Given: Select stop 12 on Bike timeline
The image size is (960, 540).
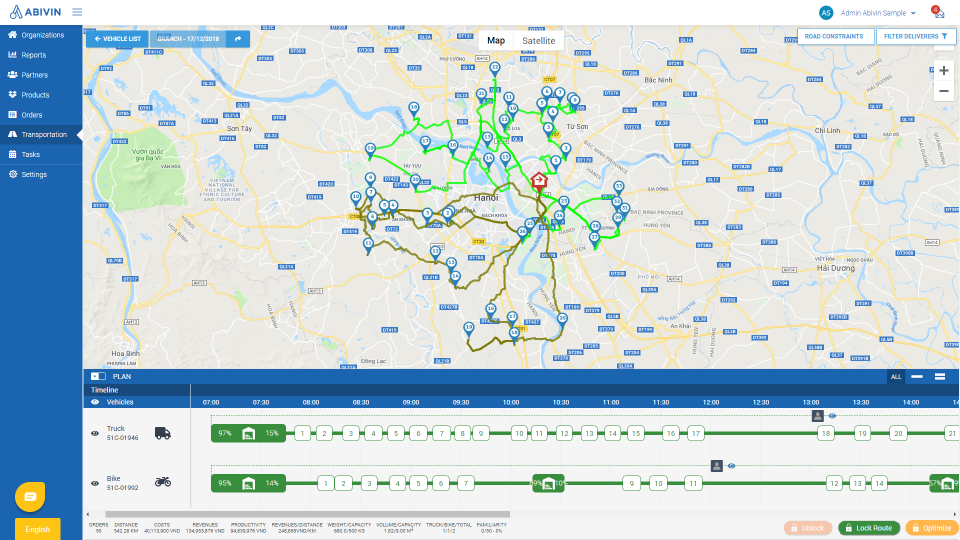Looking at the screenshot, I should [x=834, y=483].
